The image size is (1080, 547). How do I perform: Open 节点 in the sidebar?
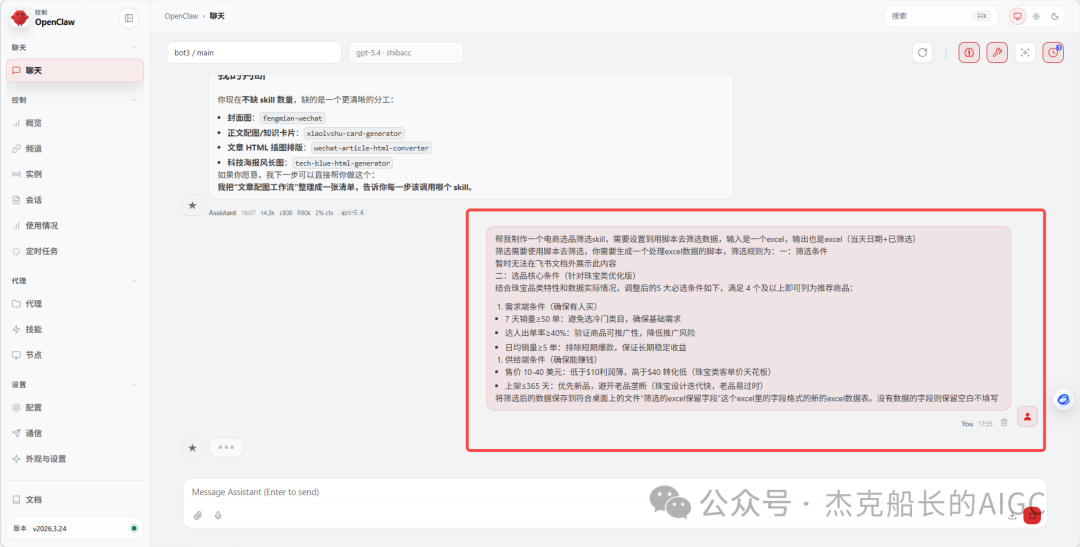point(75,355)
